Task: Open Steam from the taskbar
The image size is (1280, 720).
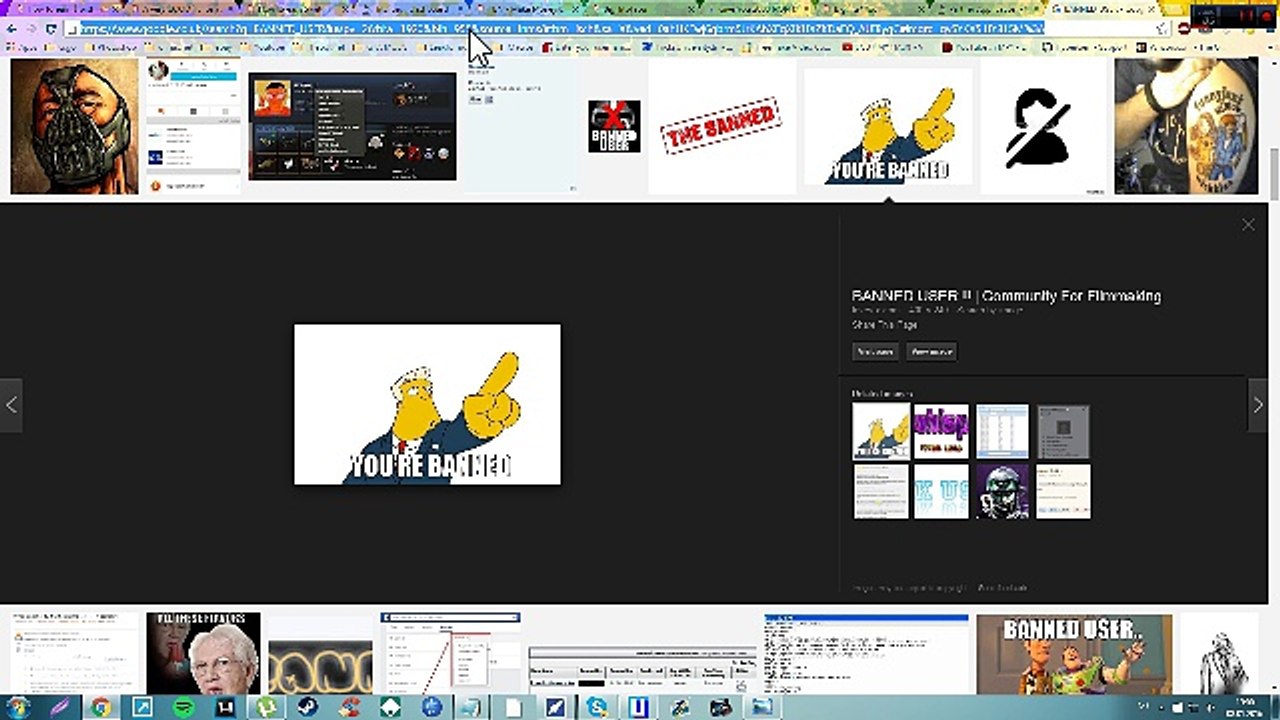Action: (308, 707)
